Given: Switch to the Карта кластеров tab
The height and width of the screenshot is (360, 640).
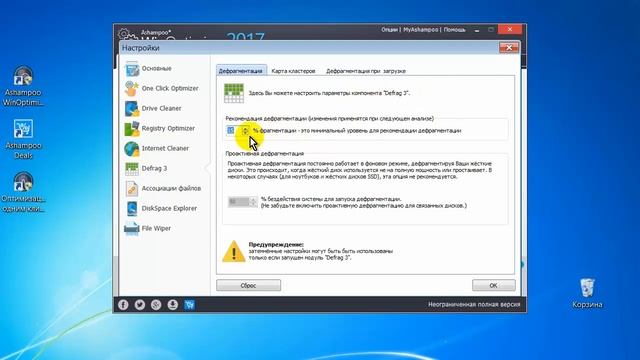Looking at the screenshot, I should [293, 71].
